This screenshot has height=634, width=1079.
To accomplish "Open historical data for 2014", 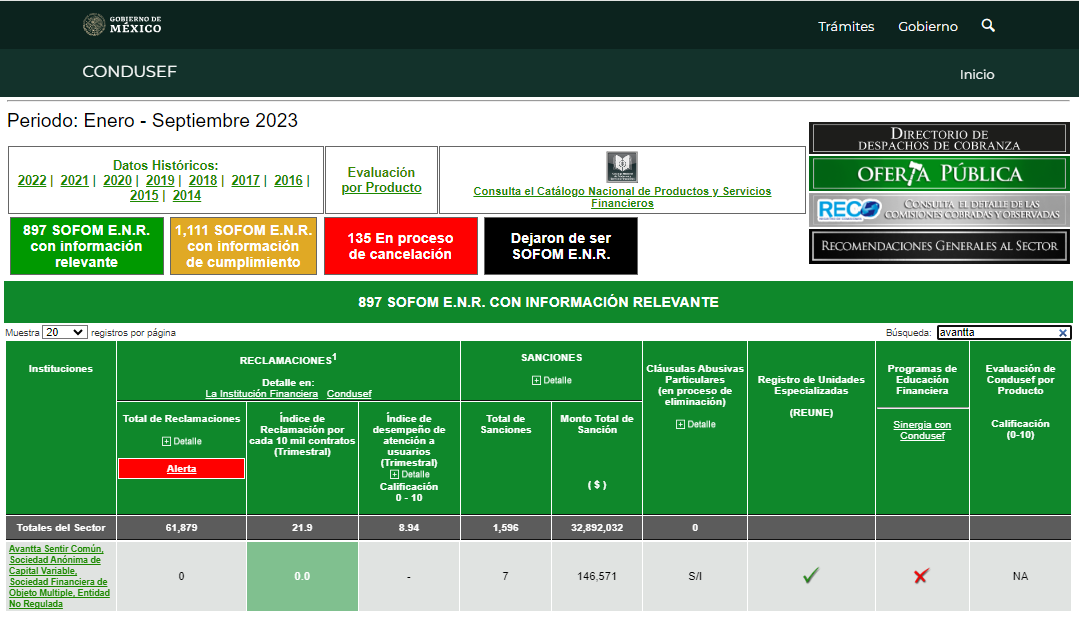I will pyautogui.click(x=187, y=196).
